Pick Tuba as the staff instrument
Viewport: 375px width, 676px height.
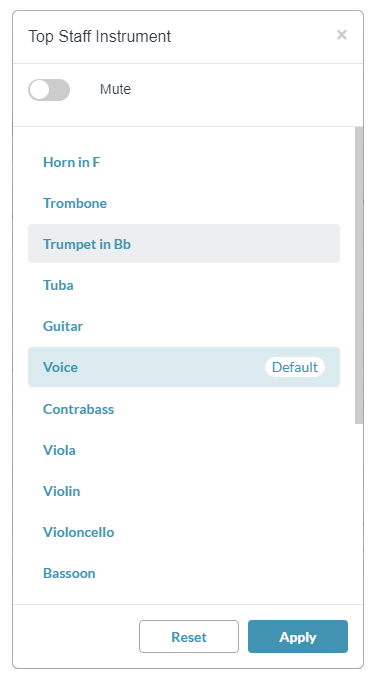tap(184, 285)
